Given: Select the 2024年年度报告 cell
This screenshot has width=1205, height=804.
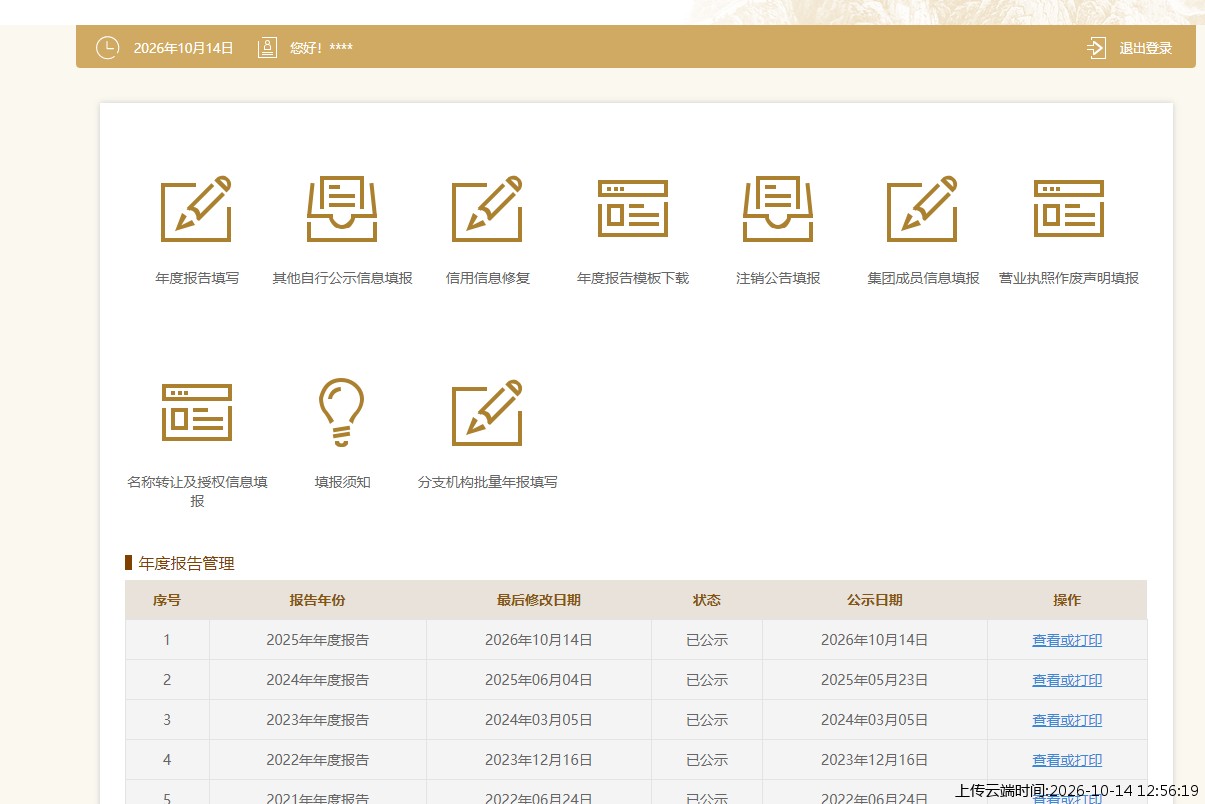Looking at the screenshot, I should [x=318, y=680].
